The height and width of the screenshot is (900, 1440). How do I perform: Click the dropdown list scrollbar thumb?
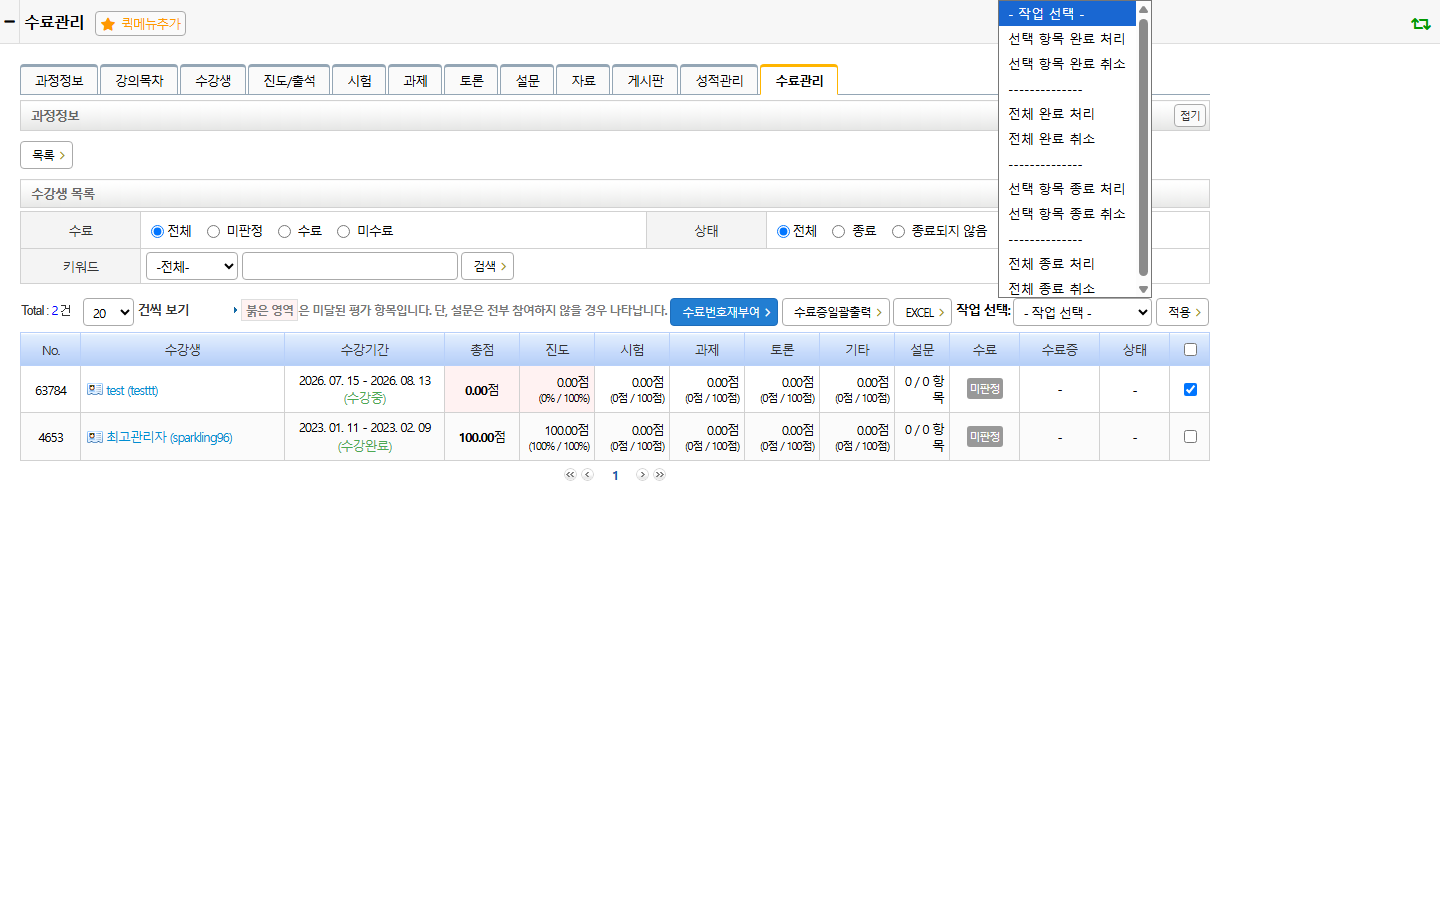[x=1144, y=146]
